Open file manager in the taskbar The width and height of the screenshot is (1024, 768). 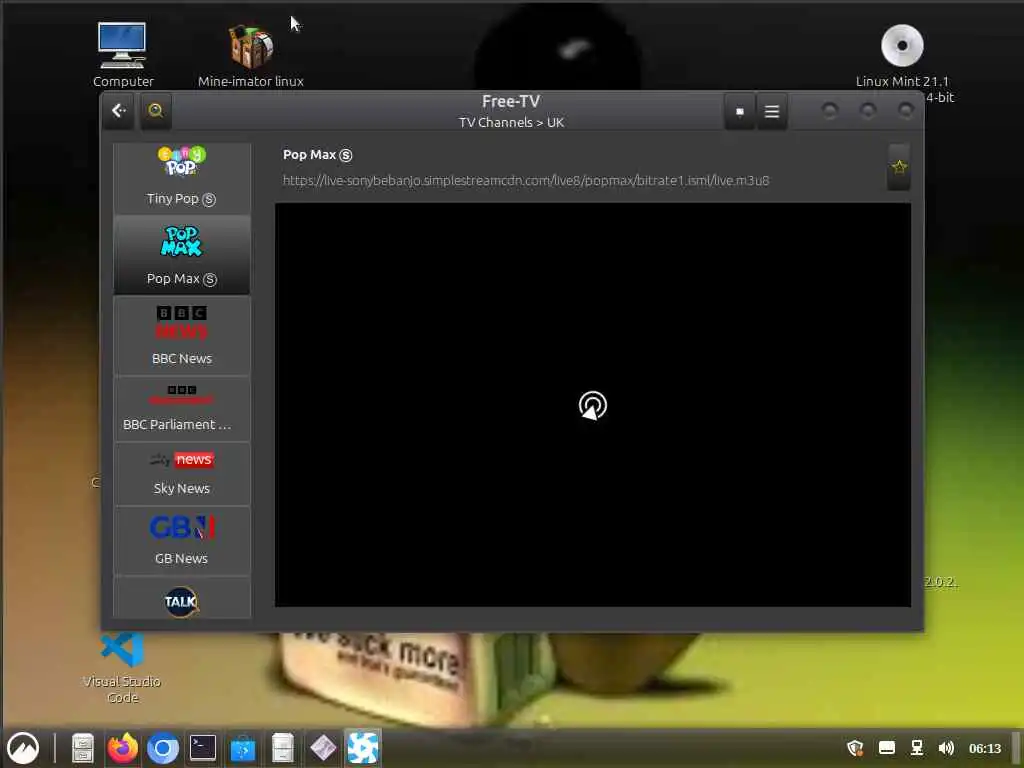tap(83, 748)
